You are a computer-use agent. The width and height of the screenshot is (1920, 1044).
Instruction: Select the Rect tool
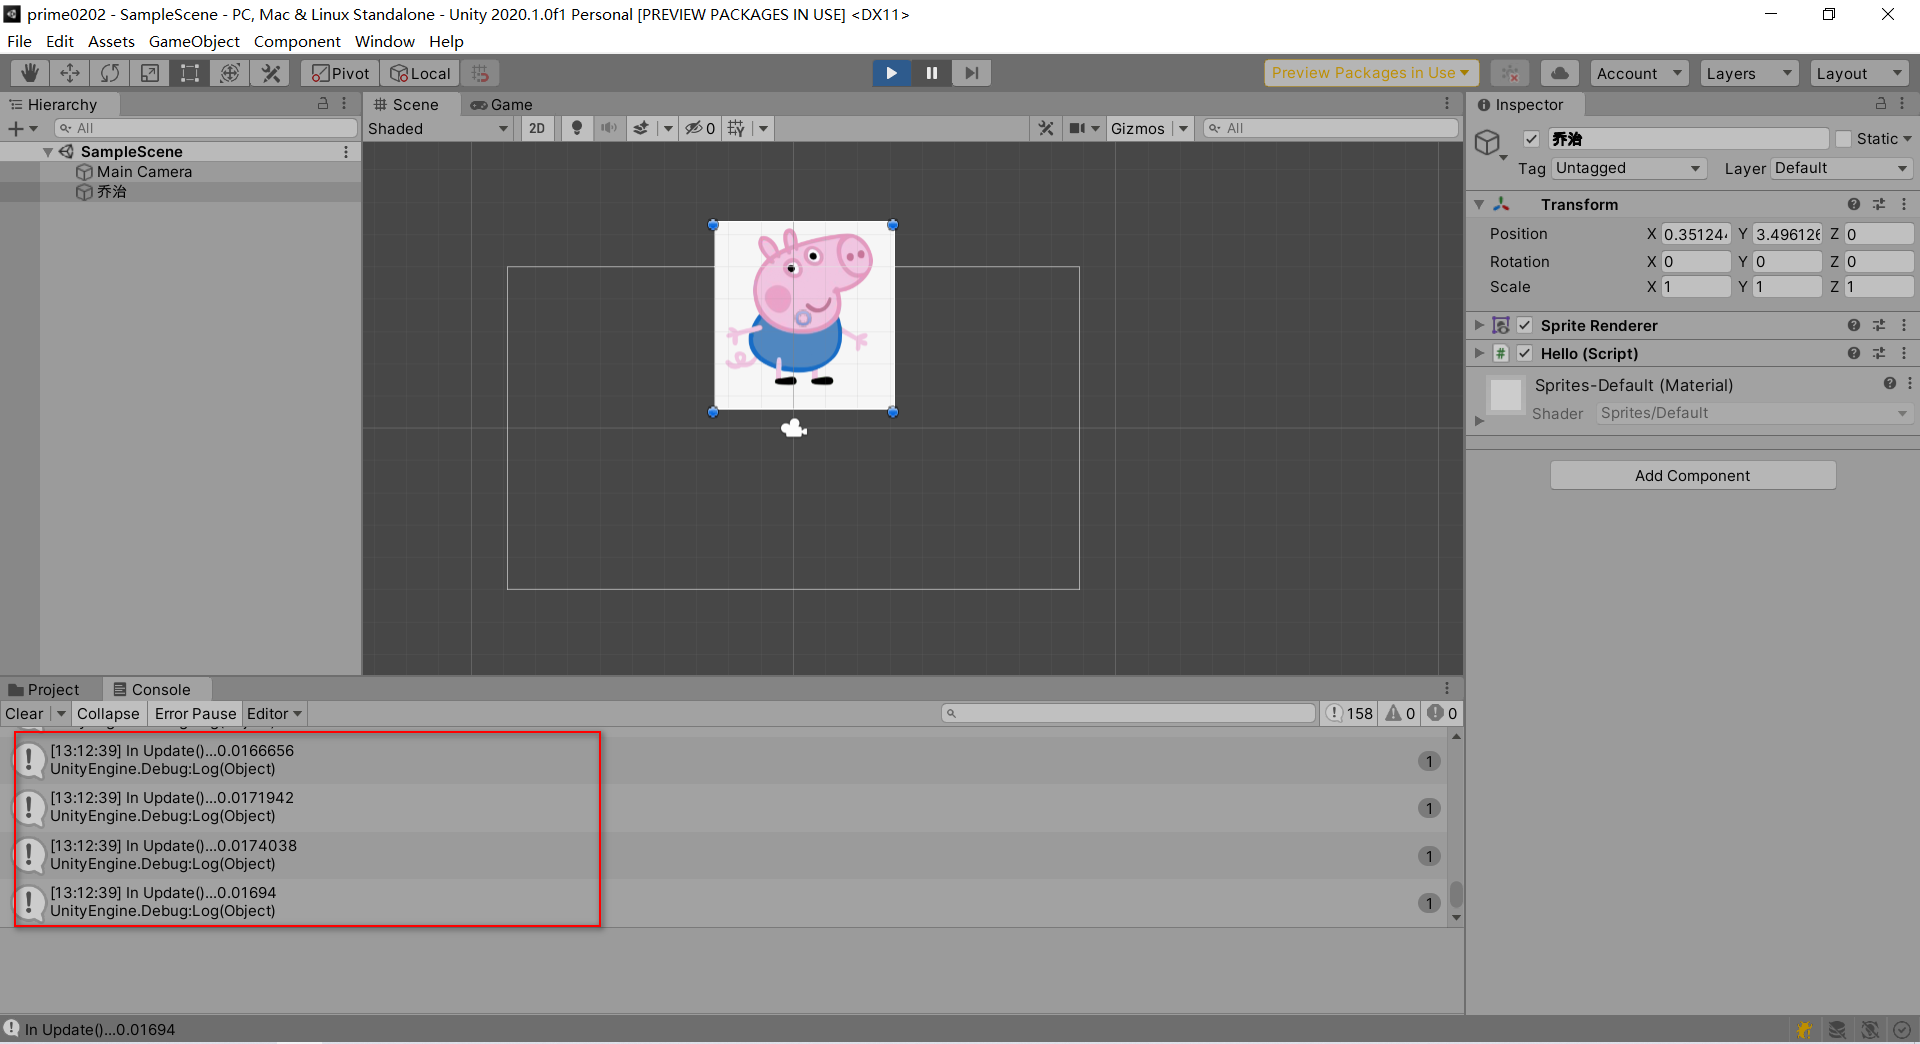click(190, 73)
